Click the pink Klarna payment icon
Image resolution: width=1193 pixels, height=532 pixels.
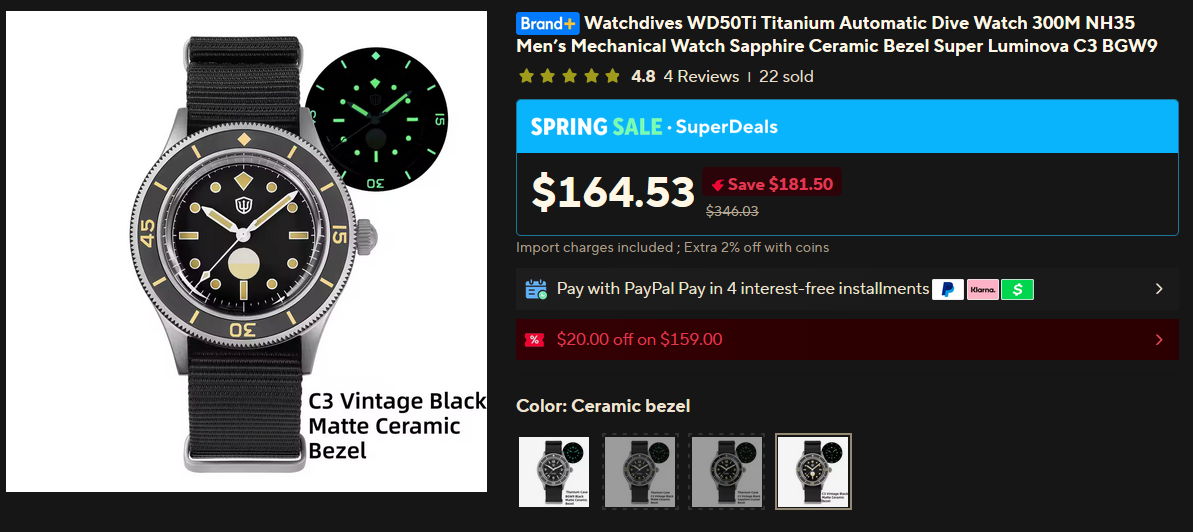[982, 289]
